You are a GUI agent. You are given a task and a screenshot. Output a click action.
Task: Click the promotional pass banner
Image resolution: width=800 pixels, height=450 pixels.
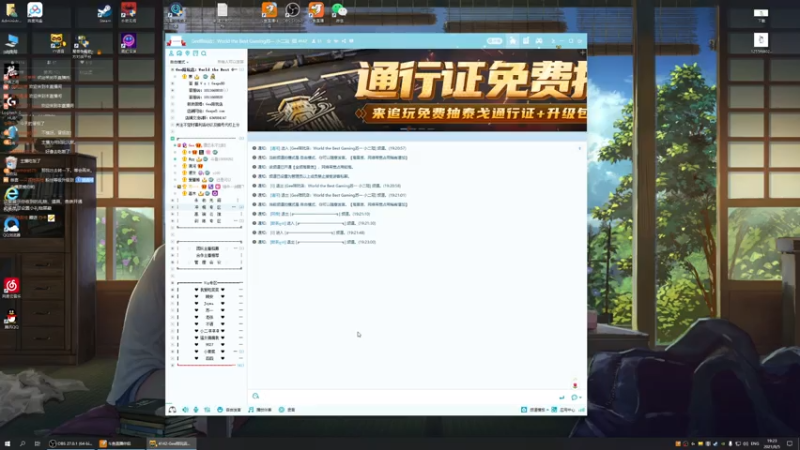[x=417, y=90]
